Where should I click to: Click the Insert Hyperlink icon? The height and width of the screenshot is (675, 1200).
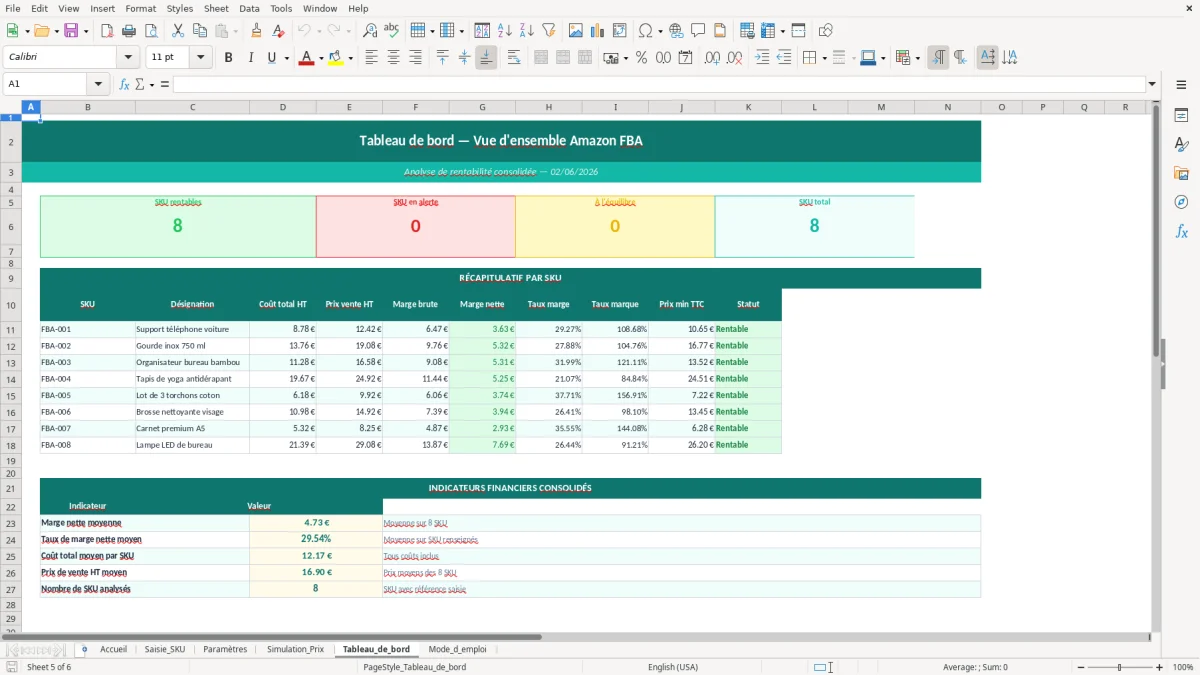click(676, 31)
